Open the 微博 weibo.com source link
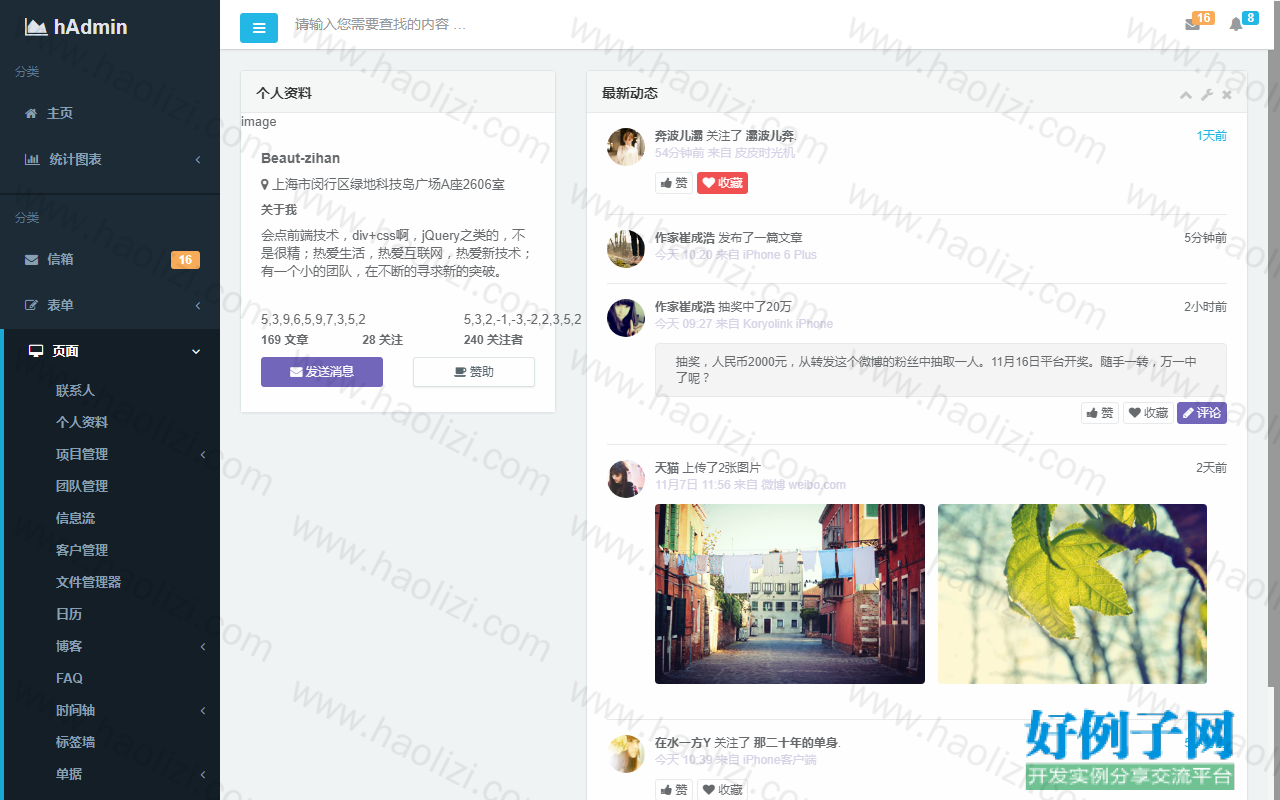1280x800 pixels. point(804,485)
